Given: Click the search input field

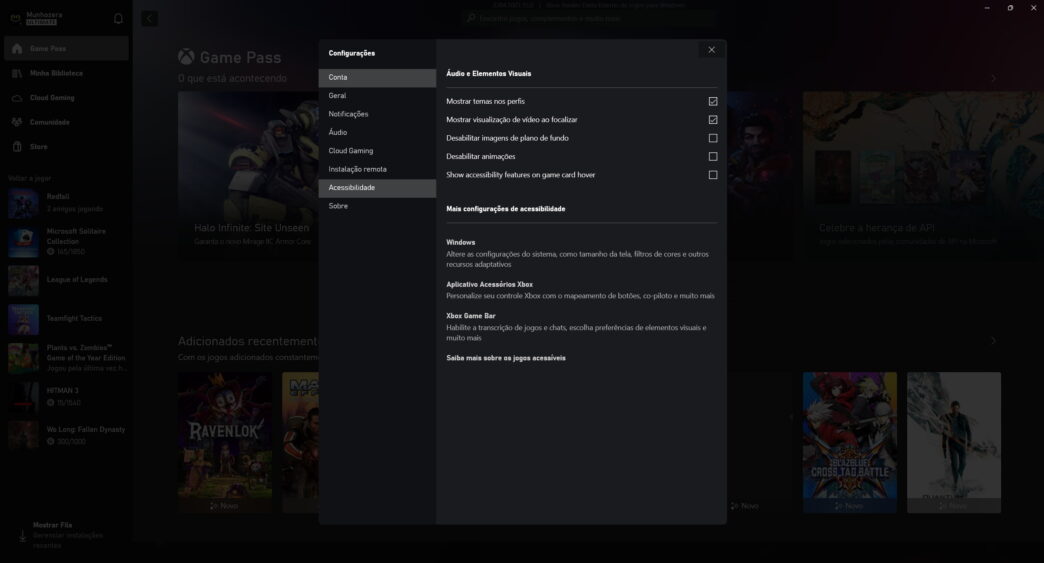Looking at the screenshot, I should click(589, 19).
